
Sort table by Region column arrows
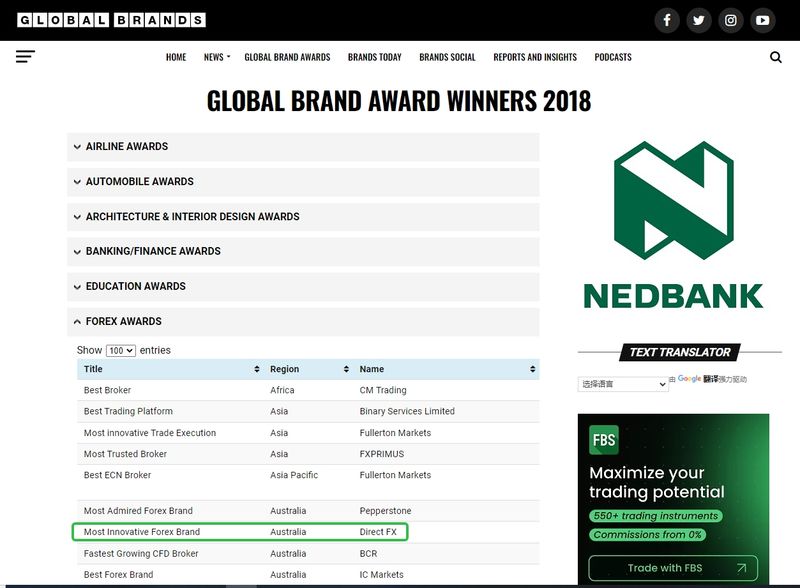(346, 369)
